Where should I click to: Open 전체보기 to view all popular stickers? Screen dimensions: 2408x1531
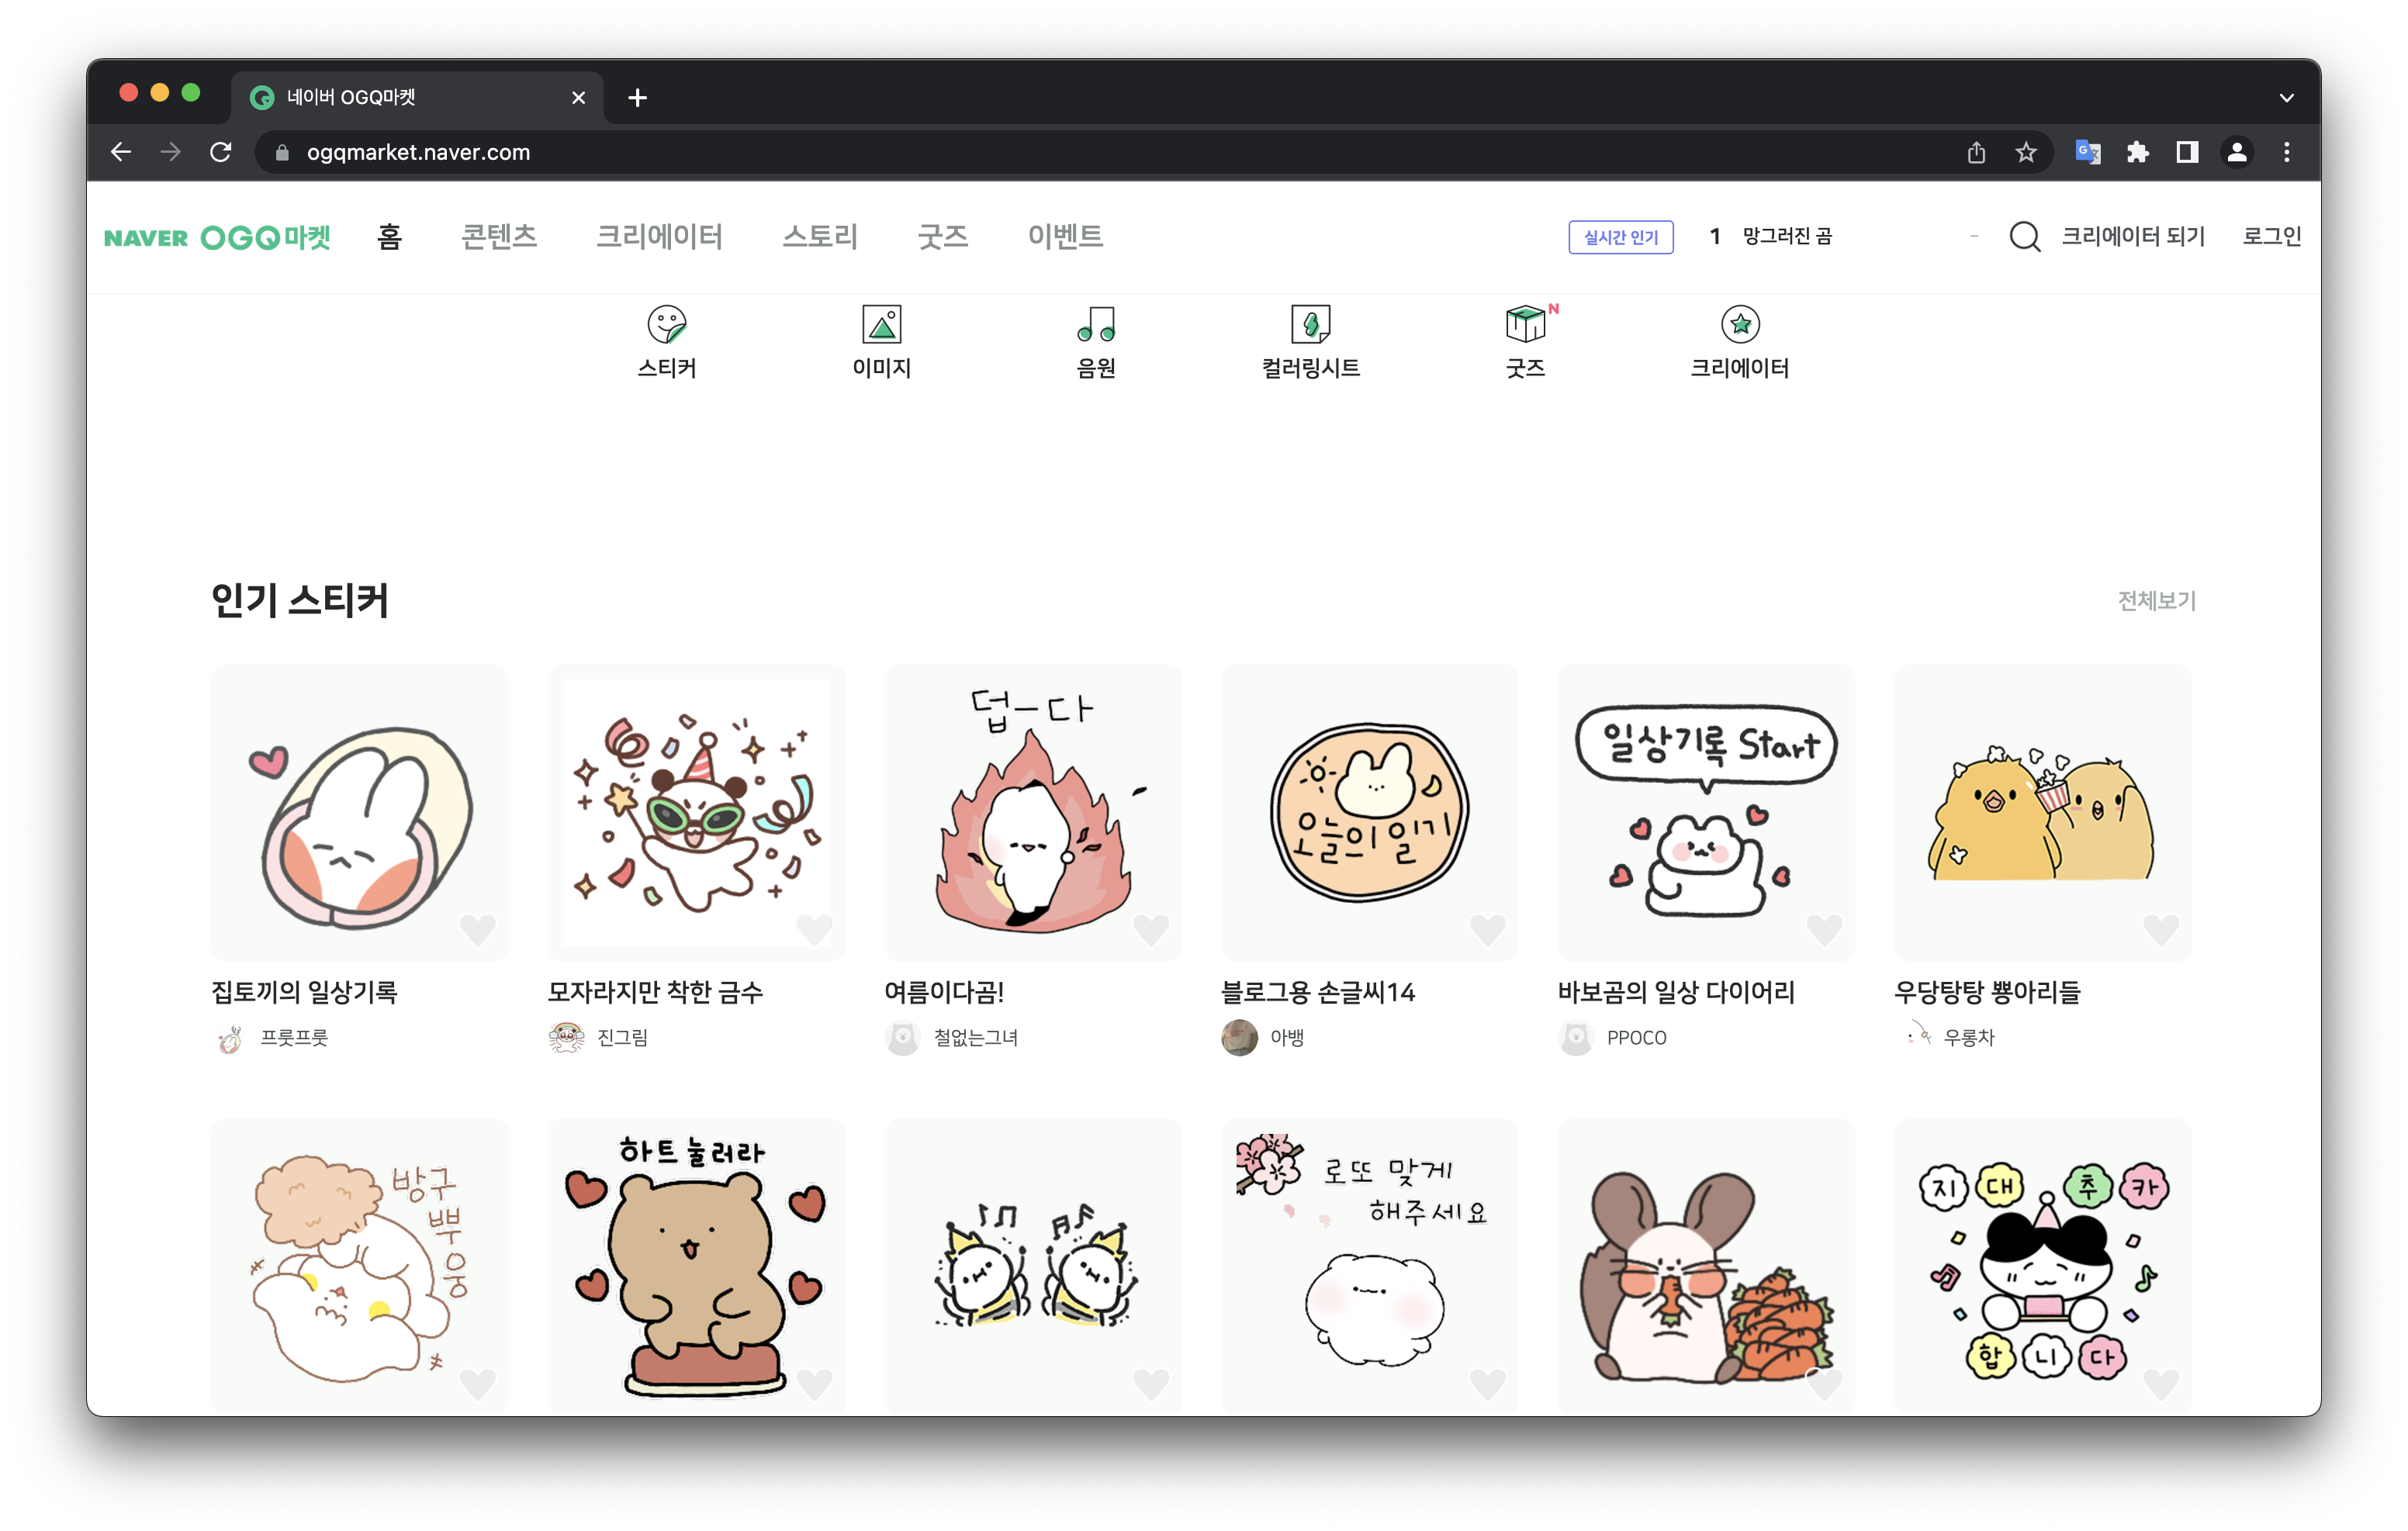[x=2155, y=601]
